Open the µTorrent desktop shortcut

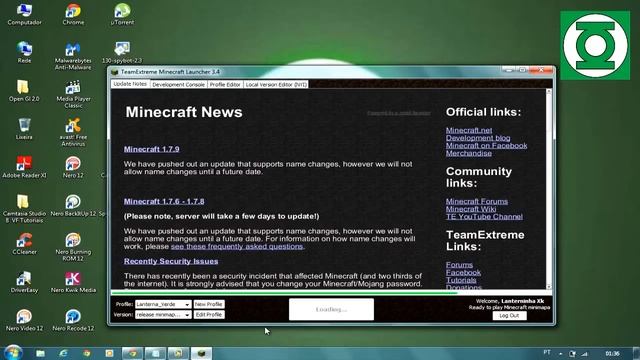[122, 14]
